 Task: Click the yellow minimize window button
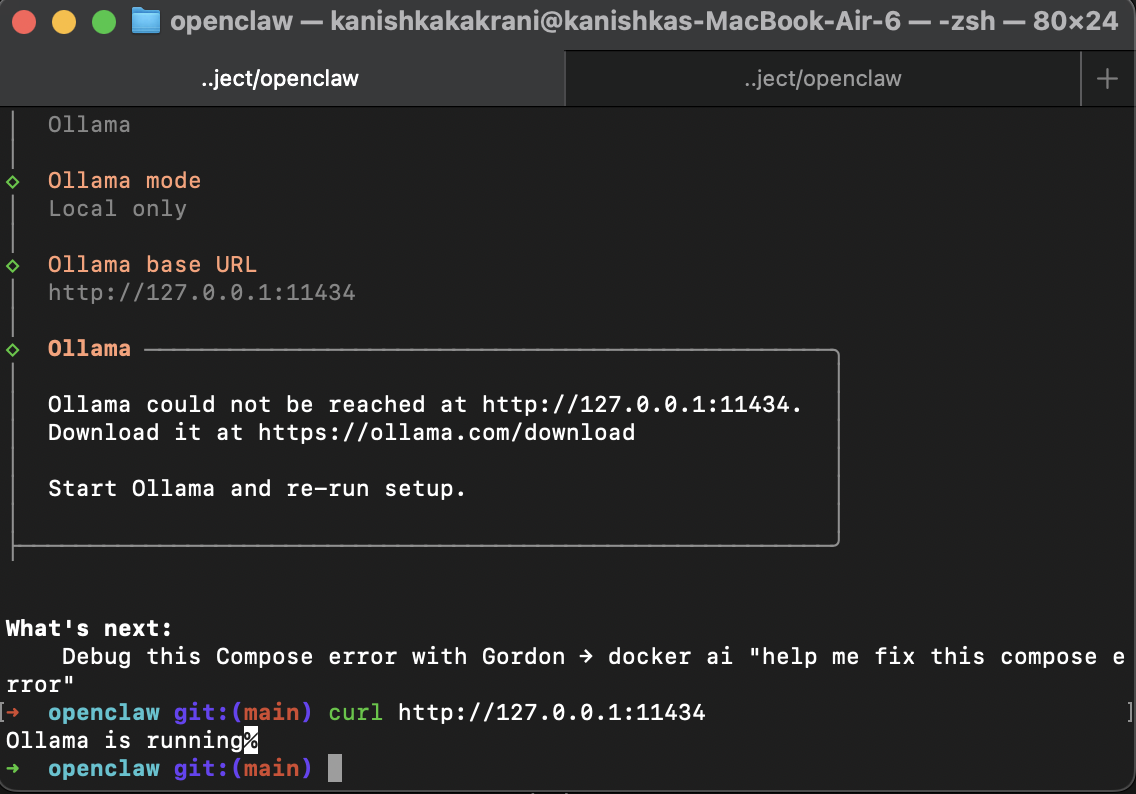[x=64, y=22]
